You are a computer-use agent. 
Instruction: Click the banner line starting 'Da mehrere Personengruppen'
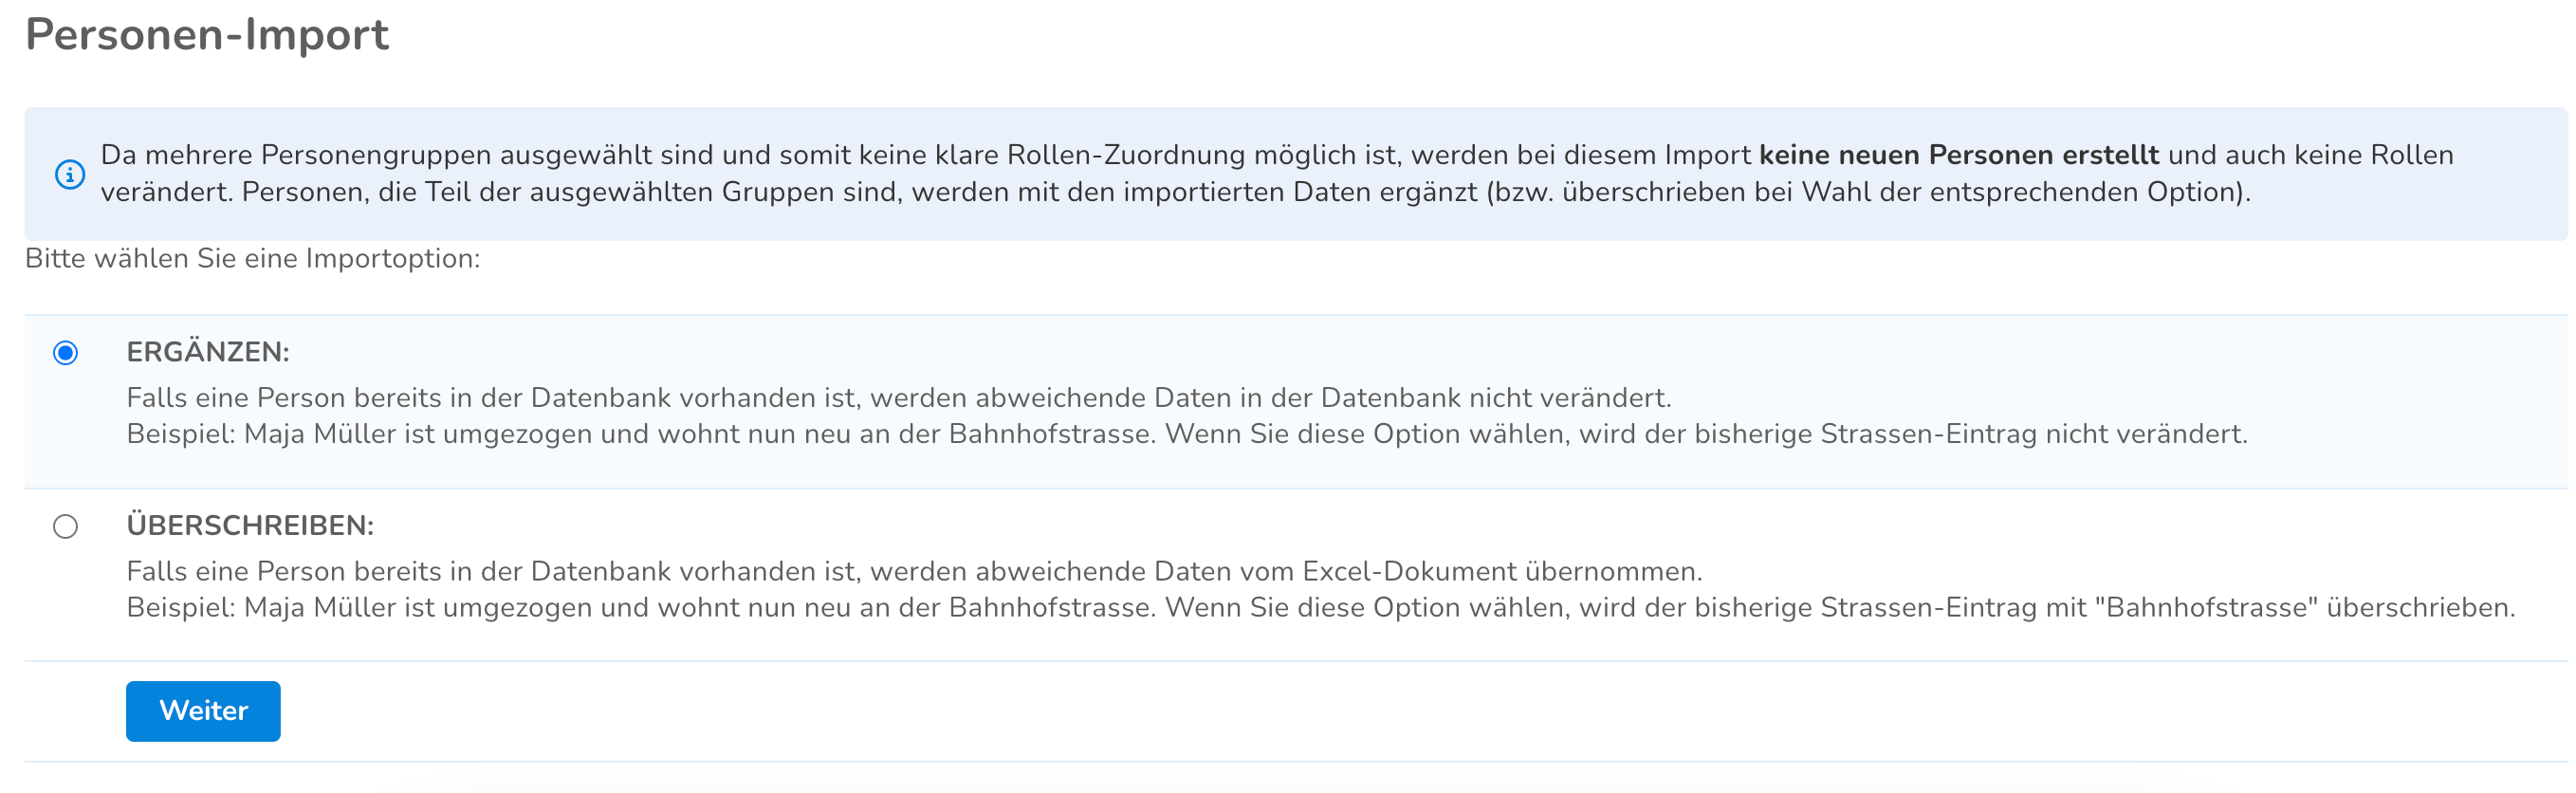(1277, 155)
